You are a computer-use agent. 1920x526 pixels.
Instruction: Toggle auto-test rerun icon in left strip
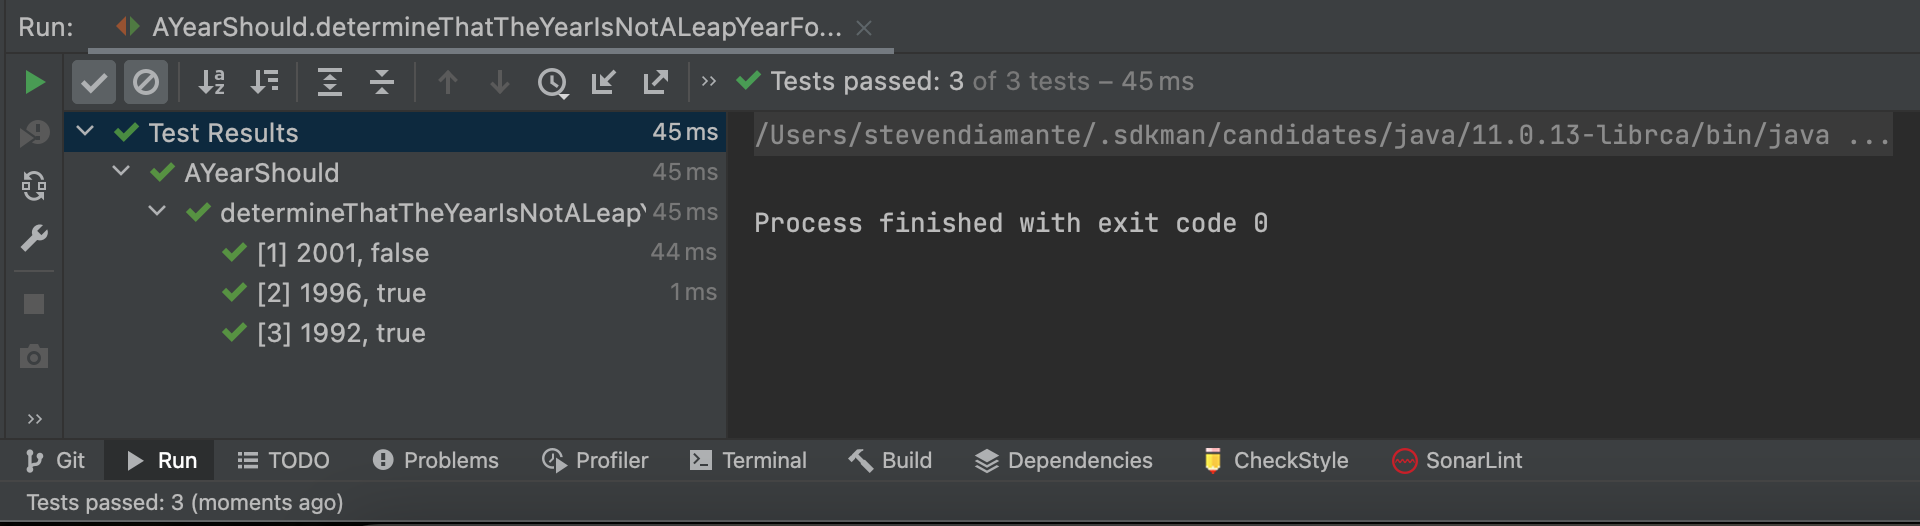[x=34, y=186]
